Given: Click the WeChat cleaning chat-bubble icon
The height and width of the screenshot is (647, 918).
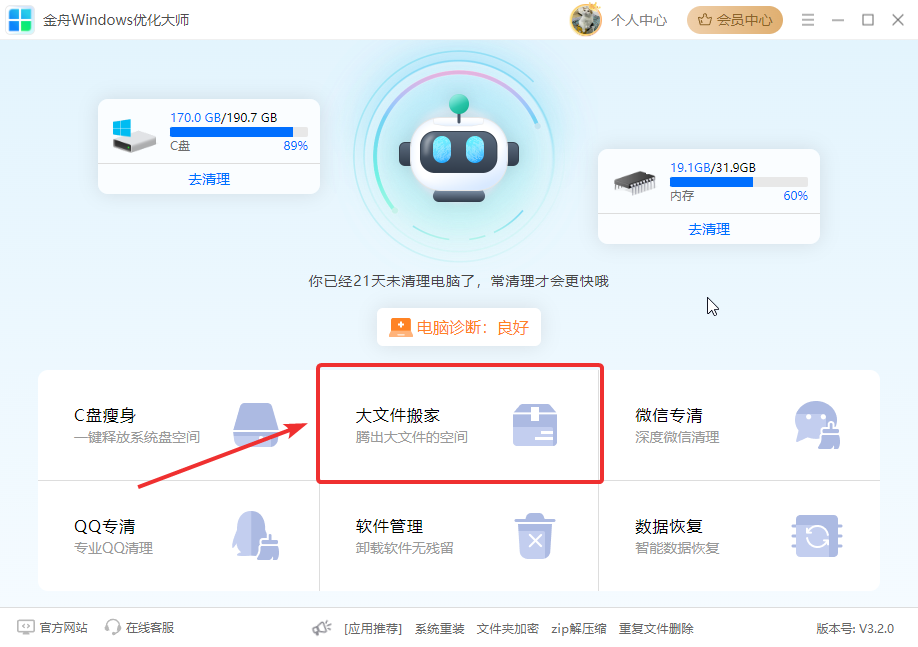Looking at the screenshot, I should 817,425.
